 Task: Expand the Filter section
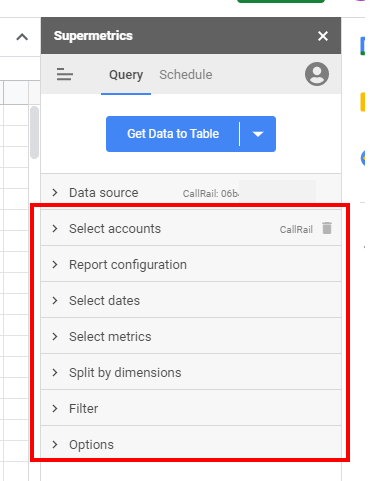click(191, 409)
